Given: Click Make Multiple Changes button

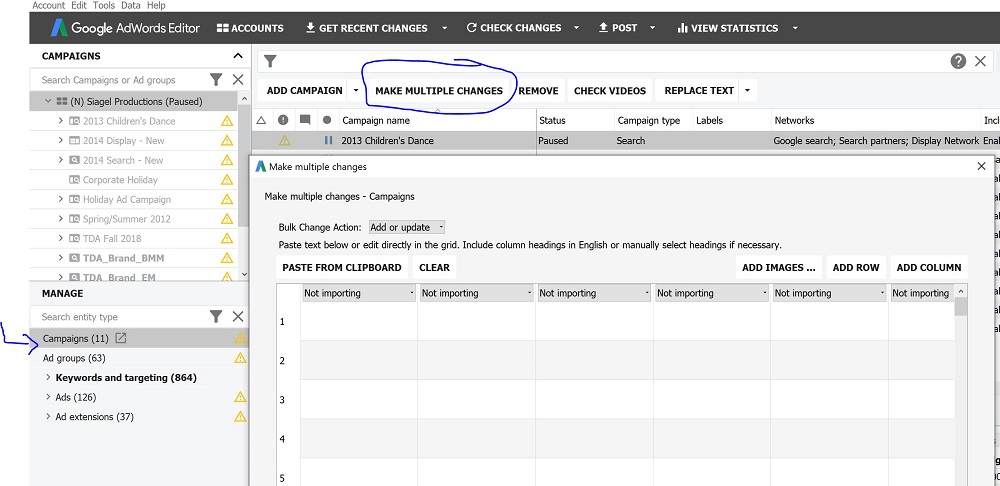Looking at the screenshot, I should 439,91.
